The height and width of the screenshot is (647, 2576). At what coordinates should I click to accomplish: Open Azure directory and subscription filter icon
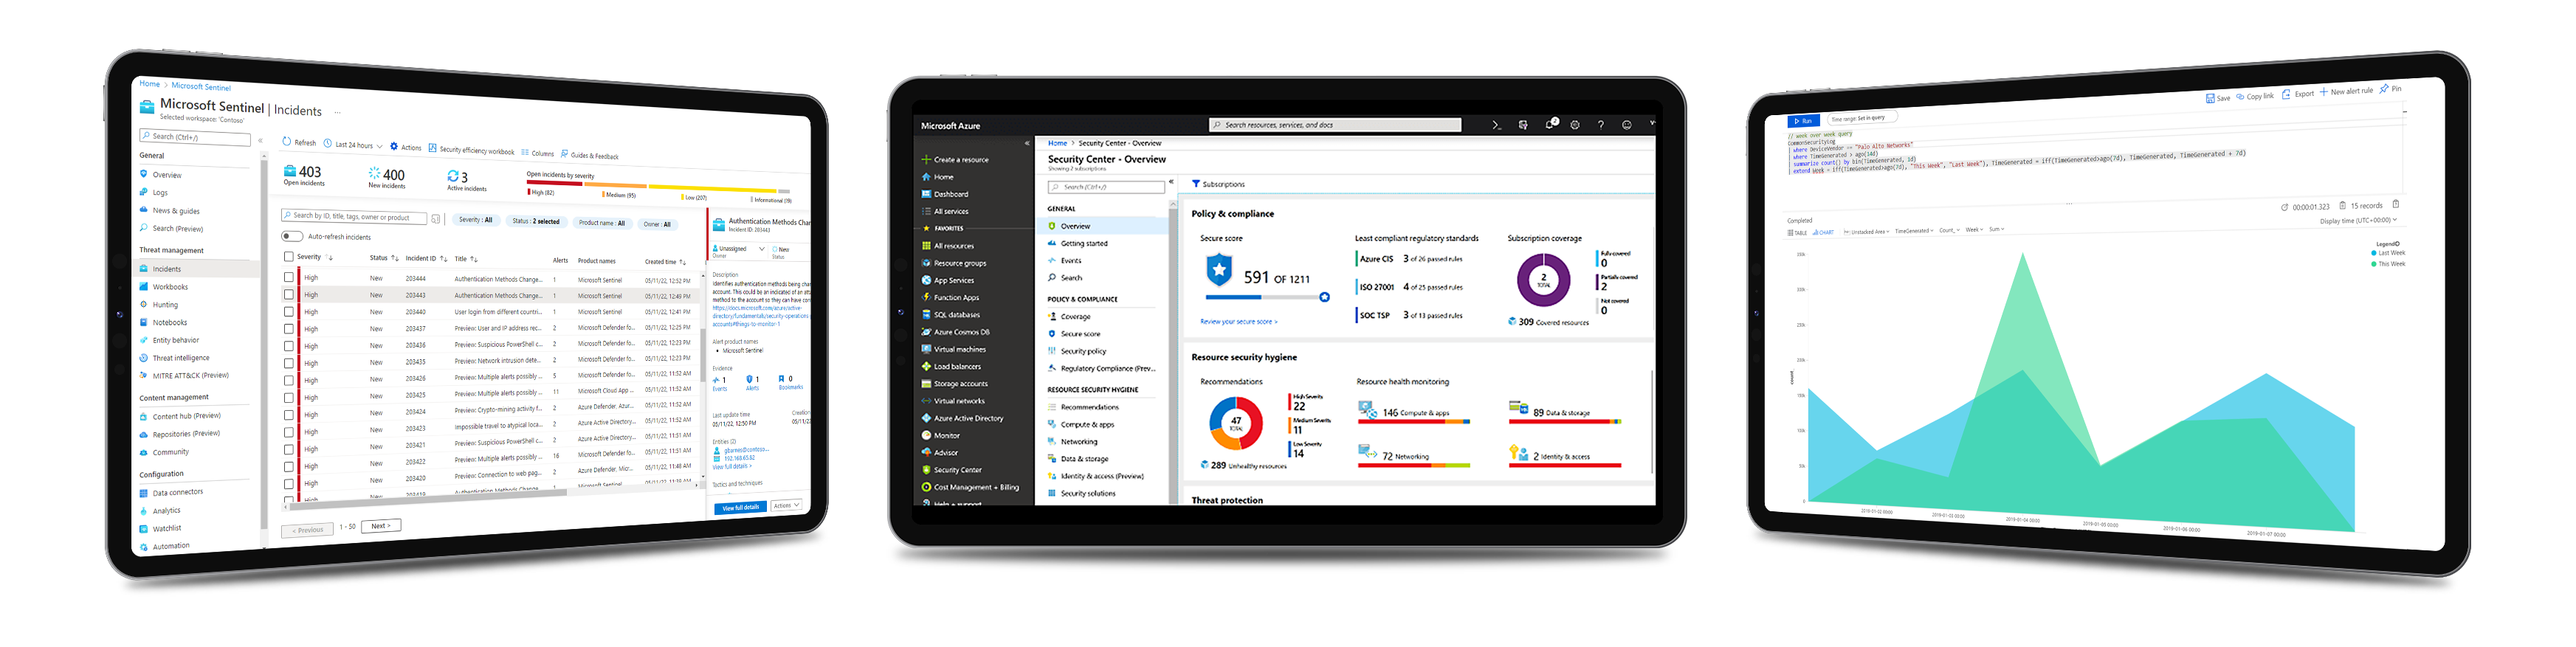click(x=1523, y=125)
